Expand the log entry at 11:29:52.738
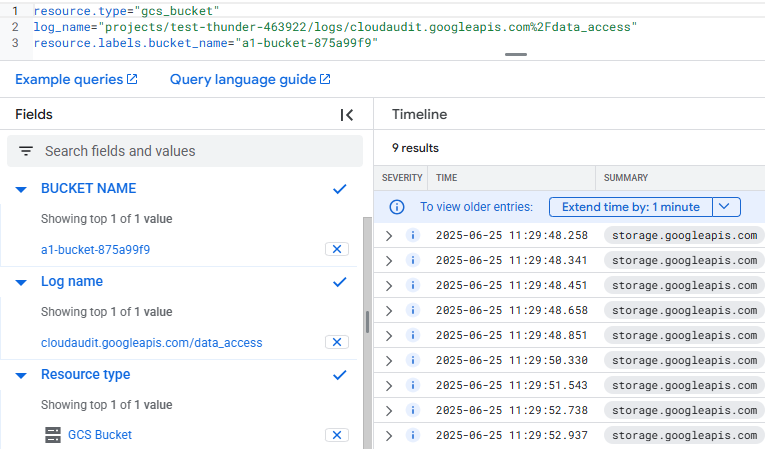 click(389, 411)
